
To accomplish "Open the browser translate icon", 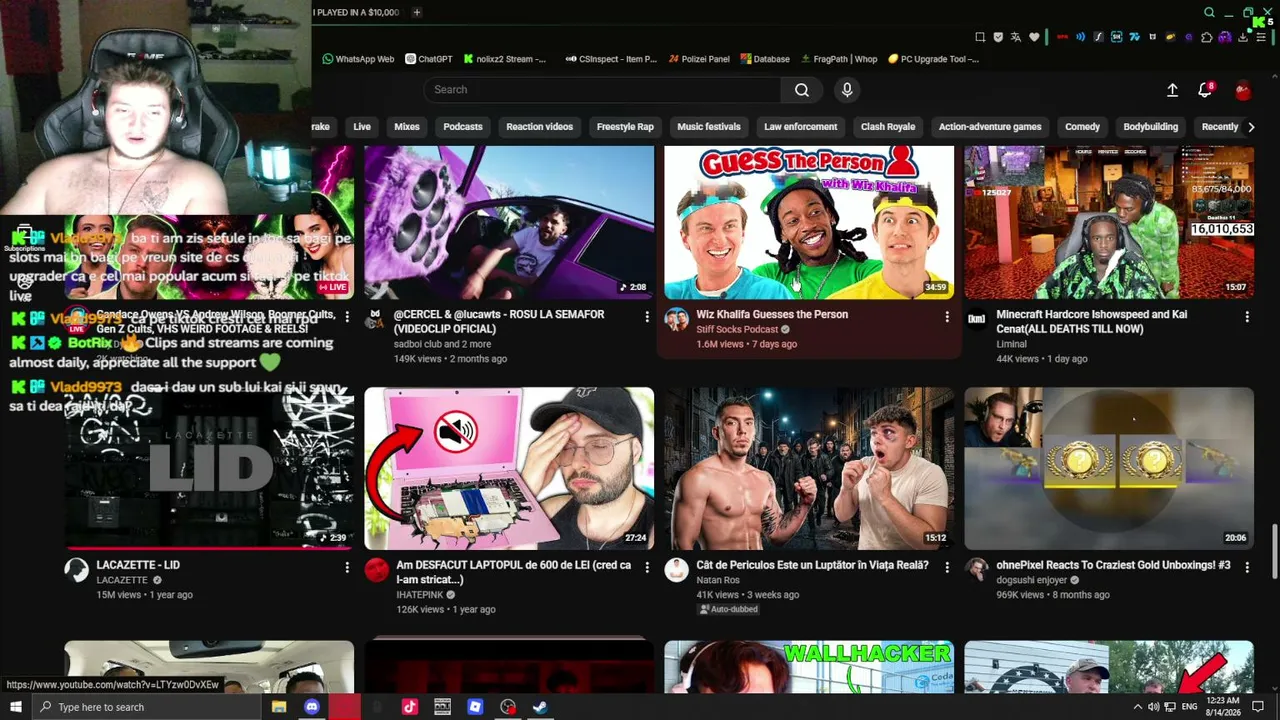I will tap(1015, 37).
